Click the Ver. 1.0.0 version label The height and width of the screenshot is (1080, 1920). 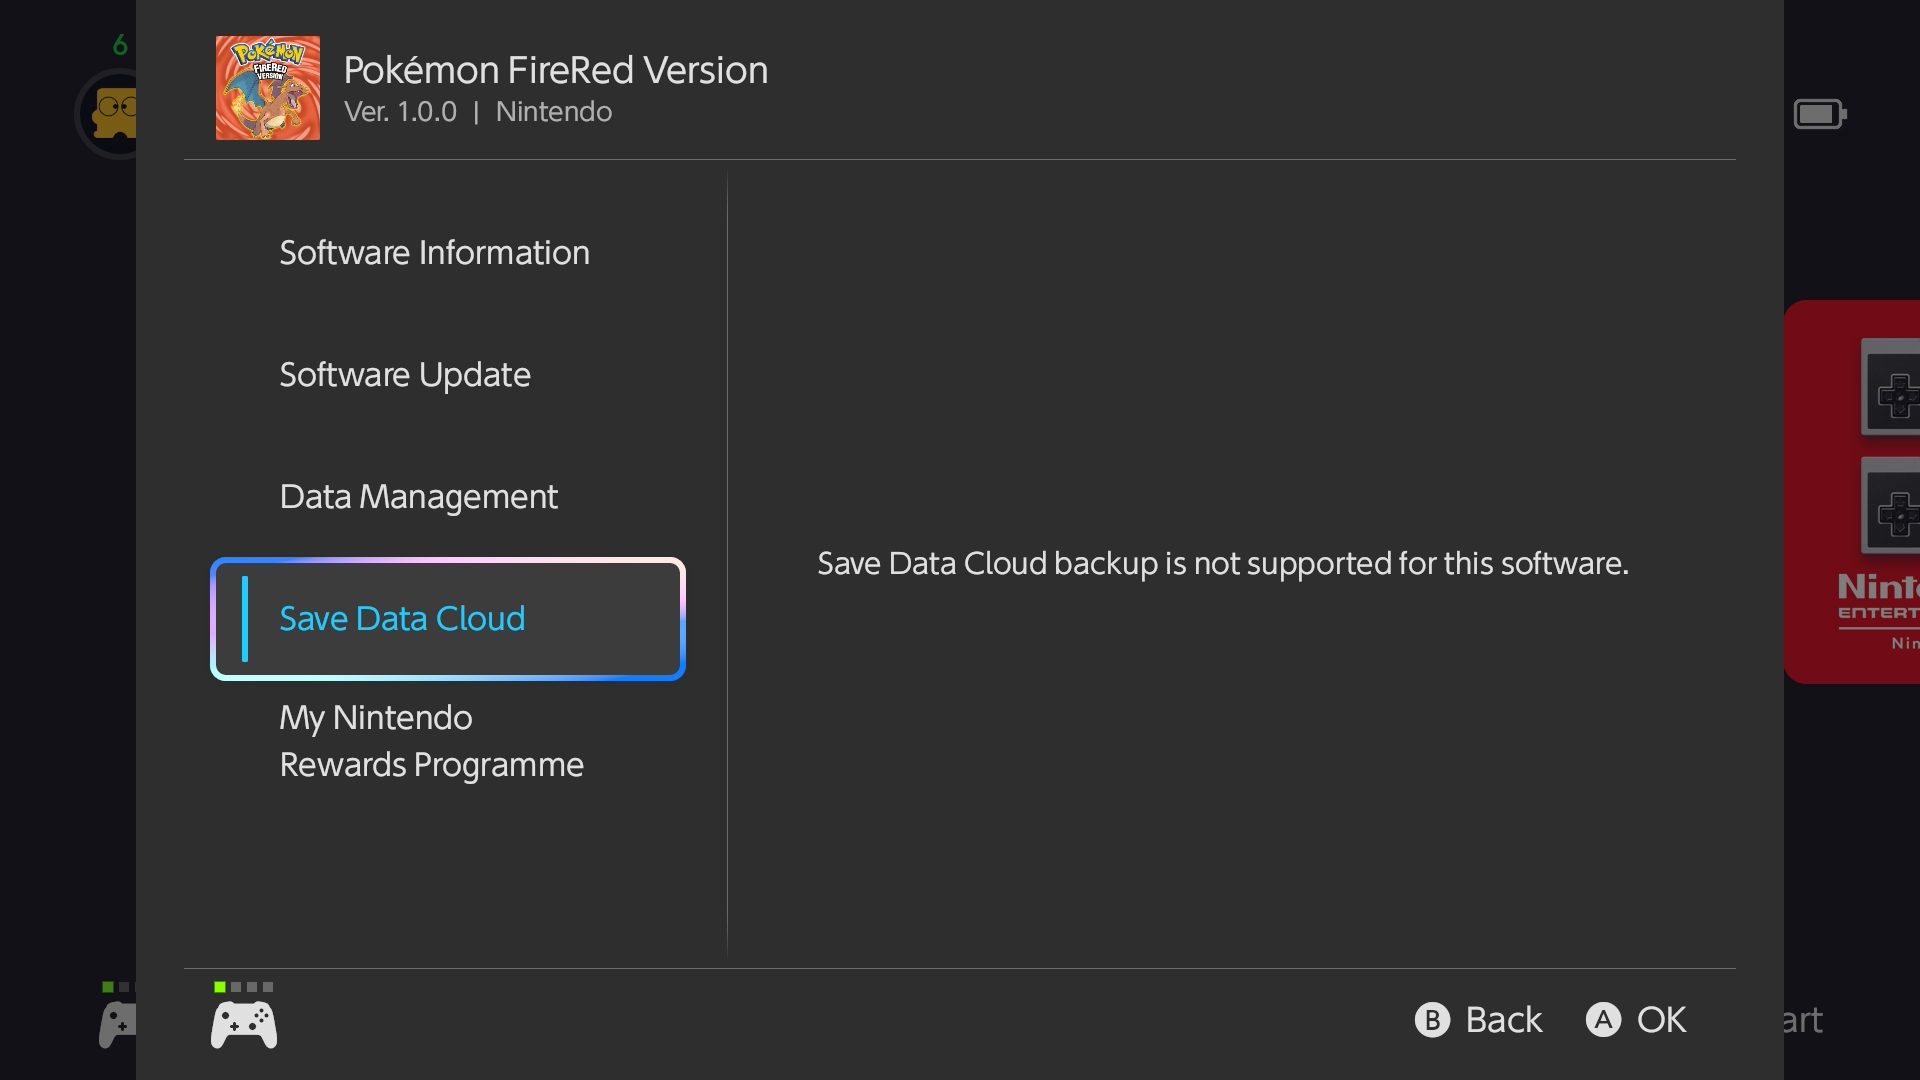point(400,112)
